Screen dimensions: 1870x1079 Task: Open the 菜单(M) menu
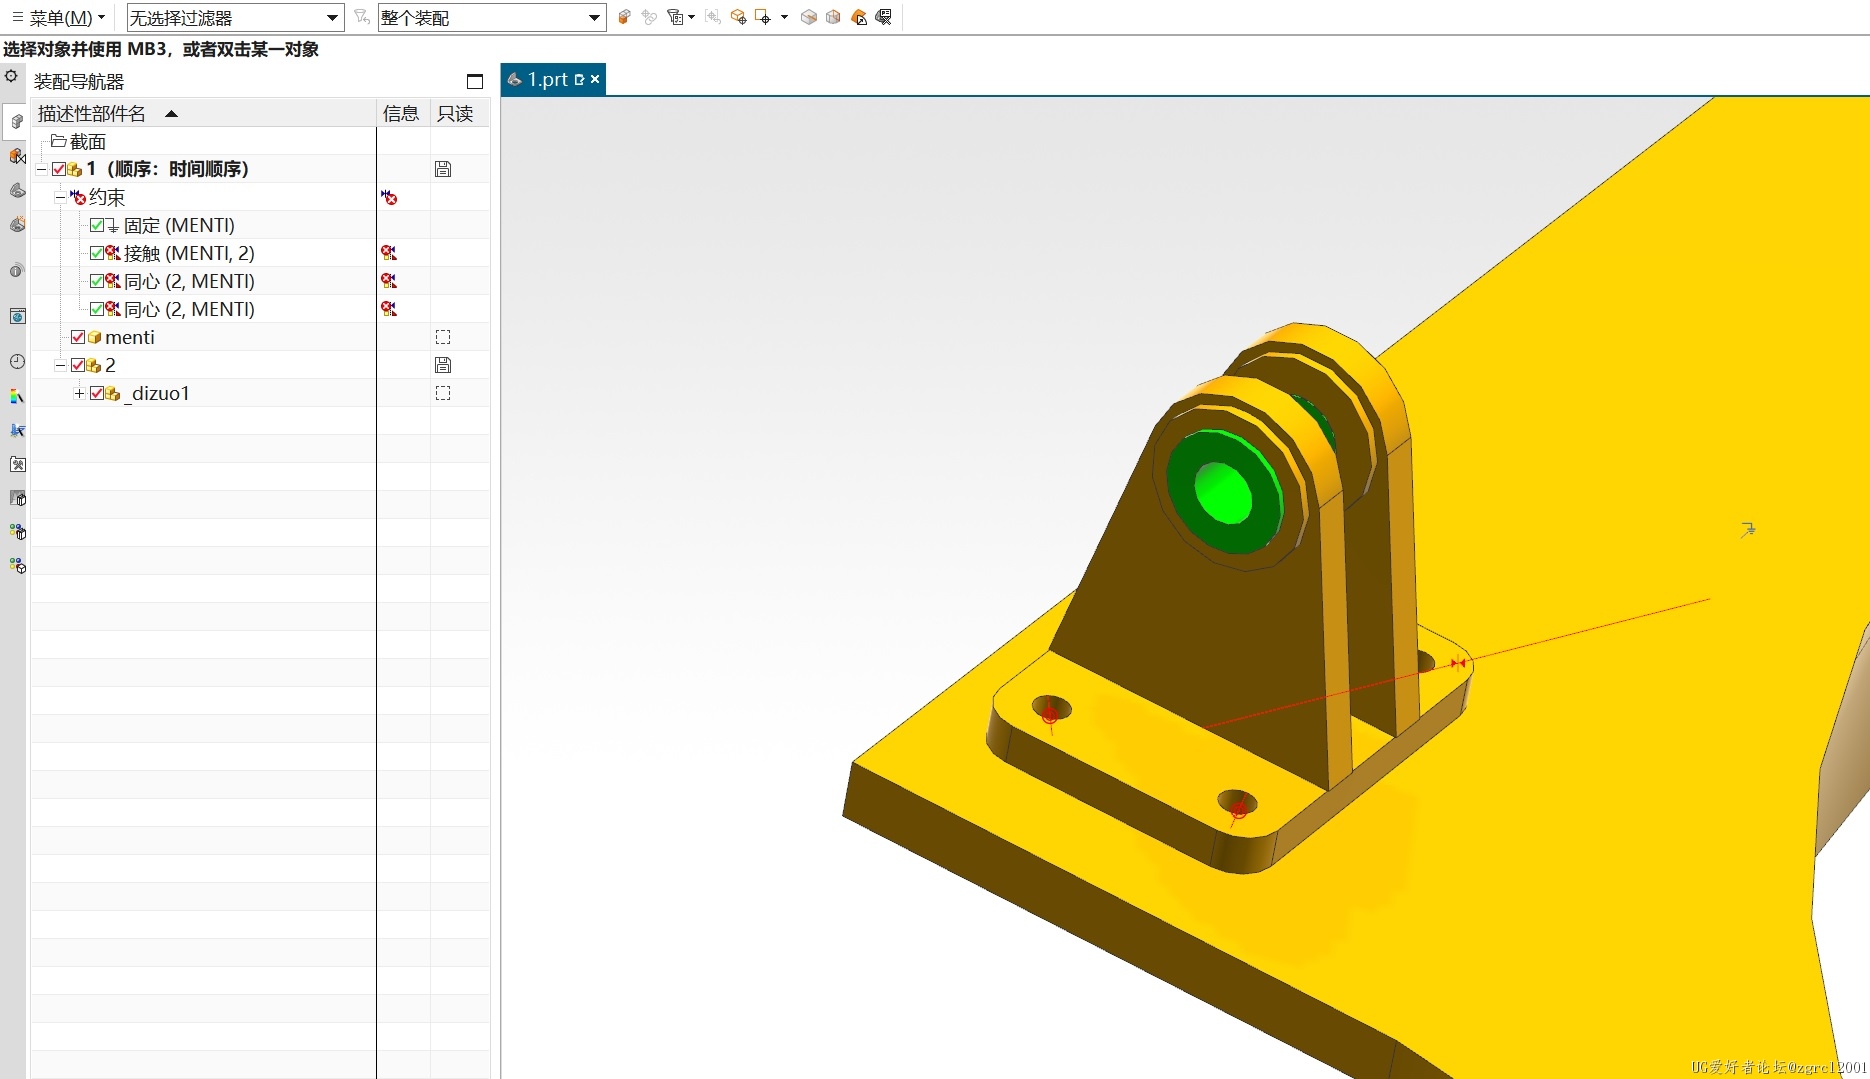coord(58,17)
